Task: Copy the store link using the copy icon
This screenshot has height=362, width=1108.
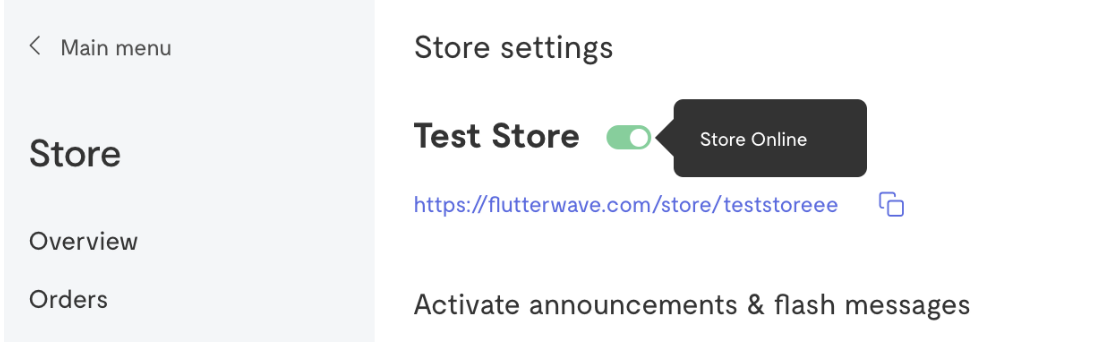Action: pos(892,204)
